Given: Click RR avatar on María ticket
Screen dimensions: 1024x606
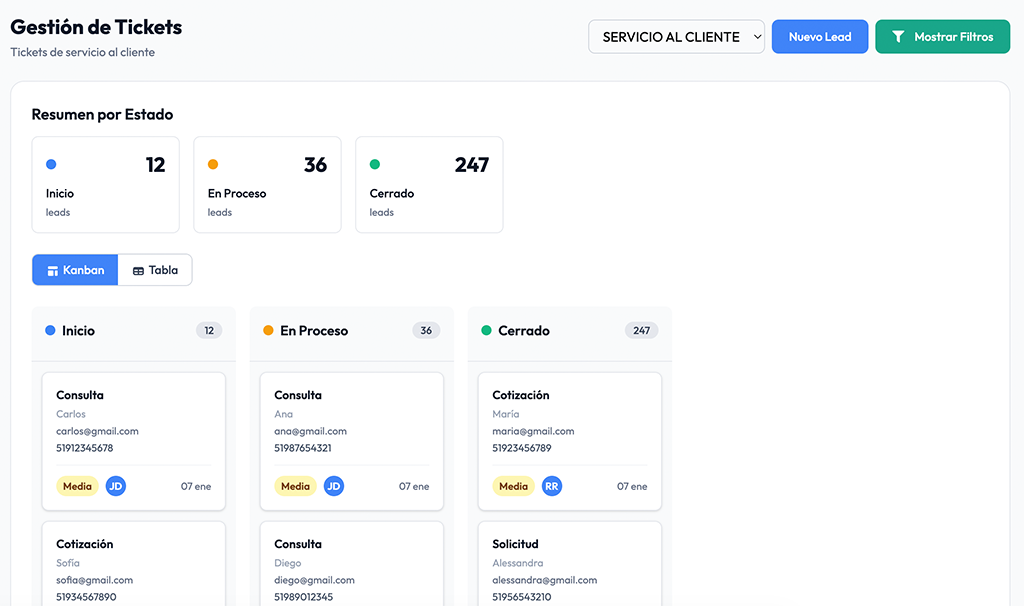Looking at the screenshot, I should [552, 487].
